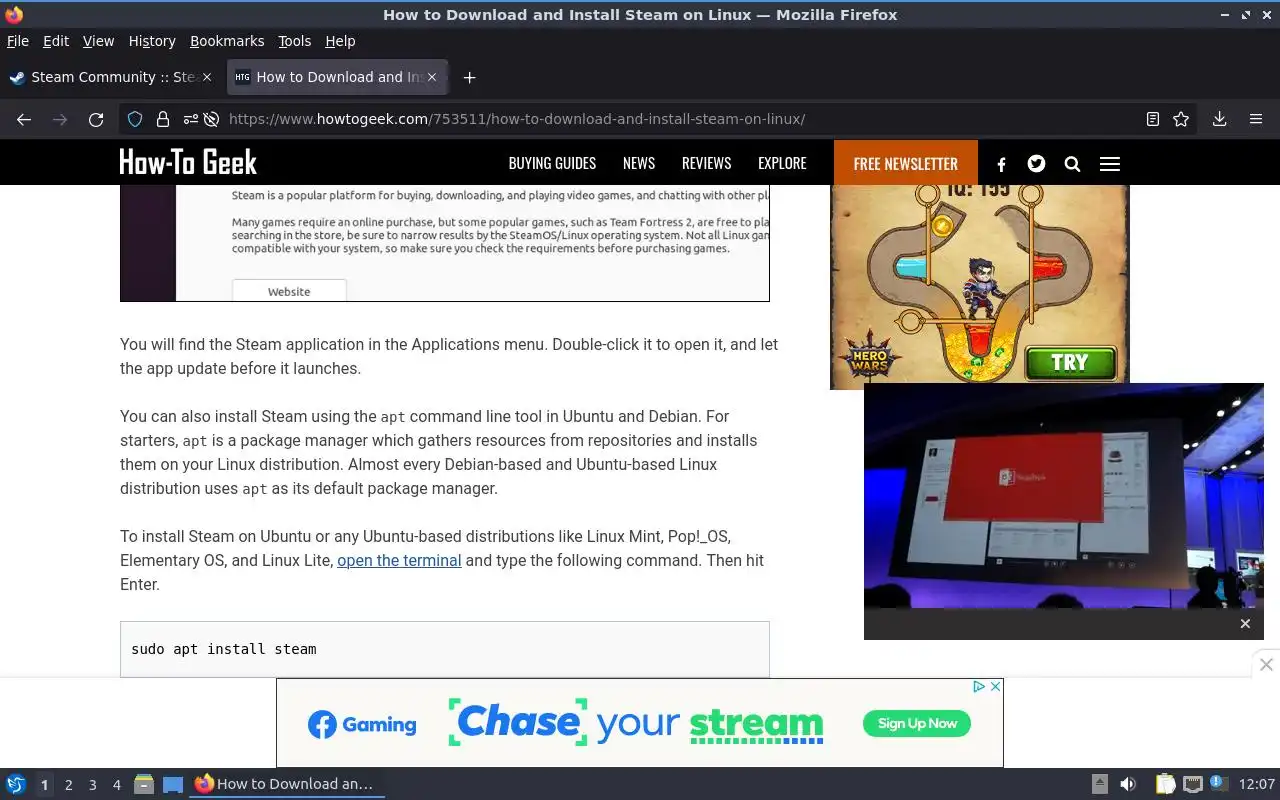1280x800 pixels.
Task: Expand the Explore navigation item
Action: pyautogui.click(x=782, y=163)
